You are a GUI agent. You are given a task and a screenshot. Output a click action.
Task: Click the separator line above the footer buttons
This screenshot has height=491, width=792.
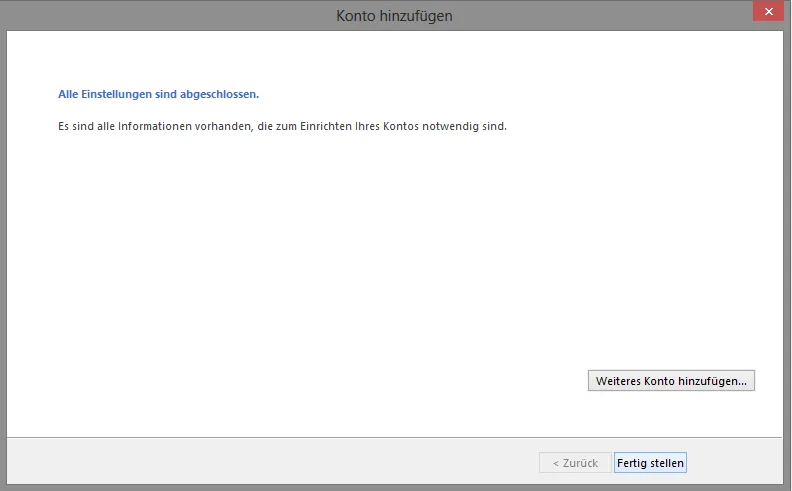[x=395, y=437]
